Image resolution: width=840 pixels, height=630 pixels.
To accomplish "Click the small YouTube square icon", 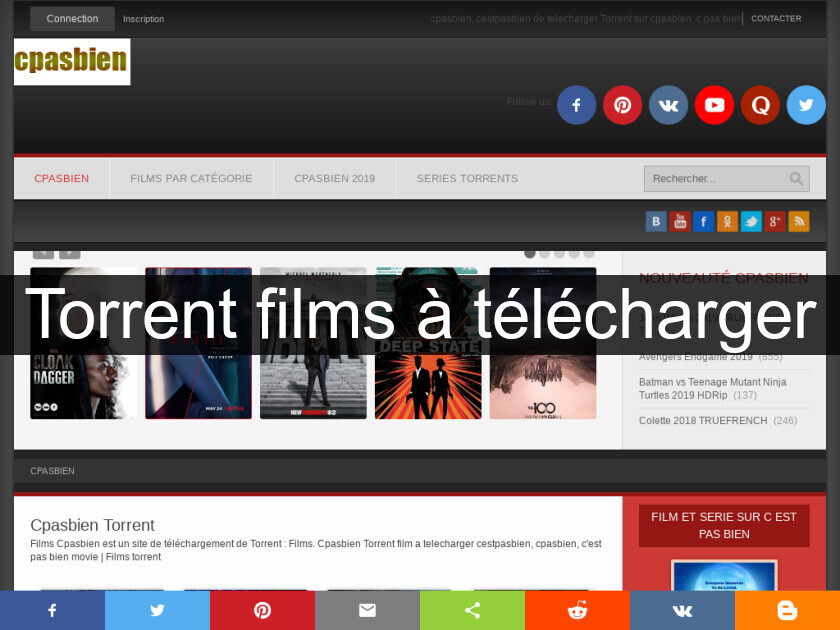I will 680,221.
